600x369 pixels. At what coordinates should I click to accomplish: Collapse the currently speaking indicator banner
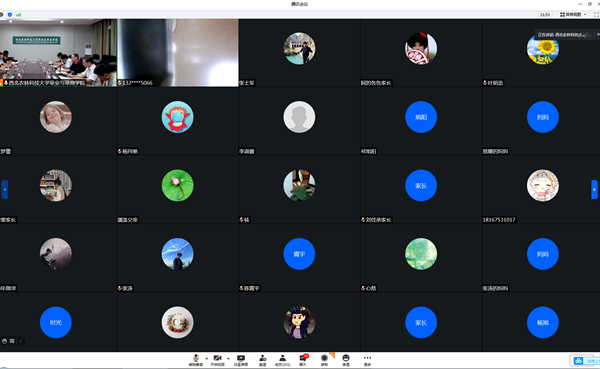click(598, 34)
